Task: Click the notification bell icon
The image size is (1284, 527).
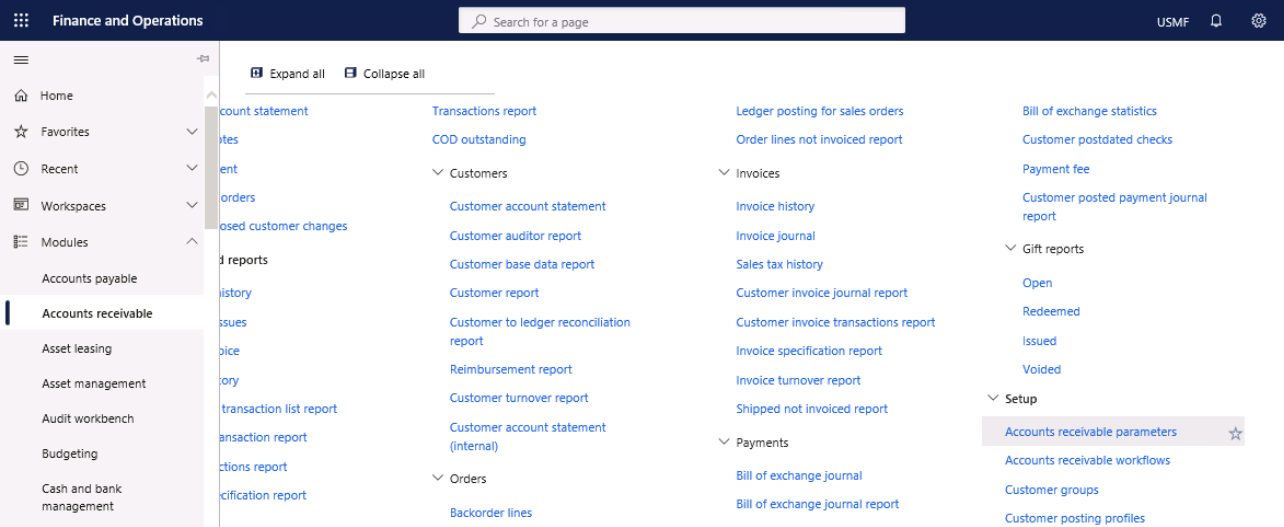Action: tap(1216, 20)
